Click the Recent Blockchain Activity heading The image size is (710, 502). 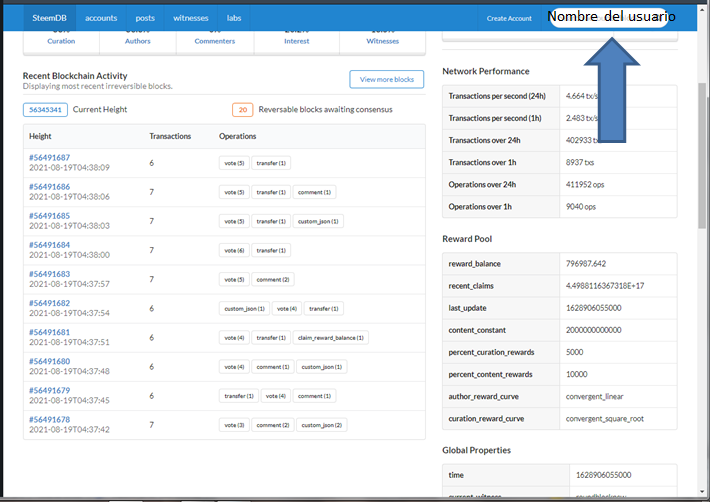tap(75, 76)
